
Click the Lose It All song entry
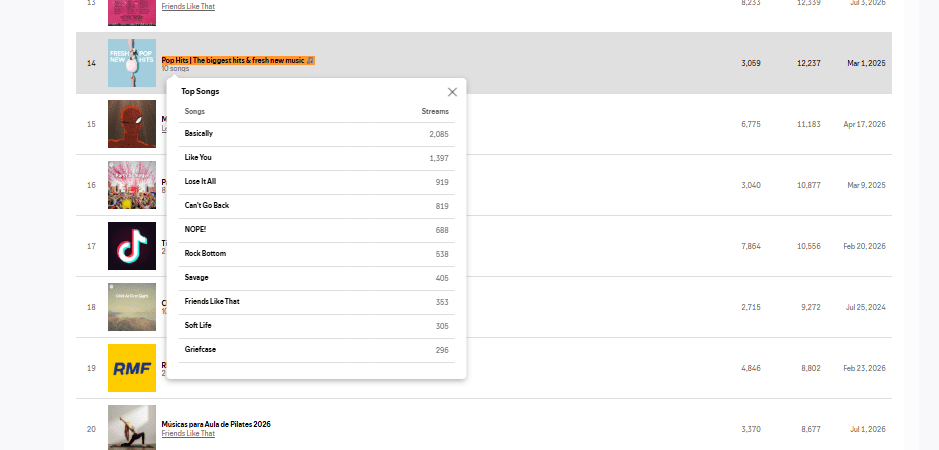[x=316, y=182]
